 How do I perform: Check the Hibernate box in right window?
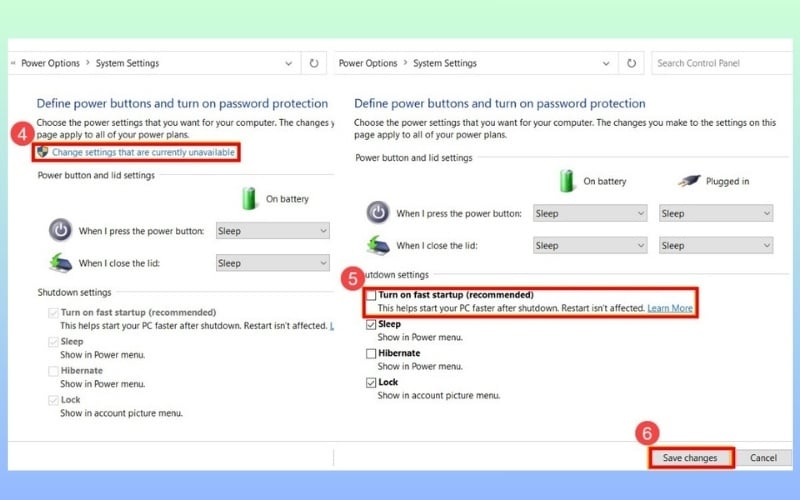(371, 353)
